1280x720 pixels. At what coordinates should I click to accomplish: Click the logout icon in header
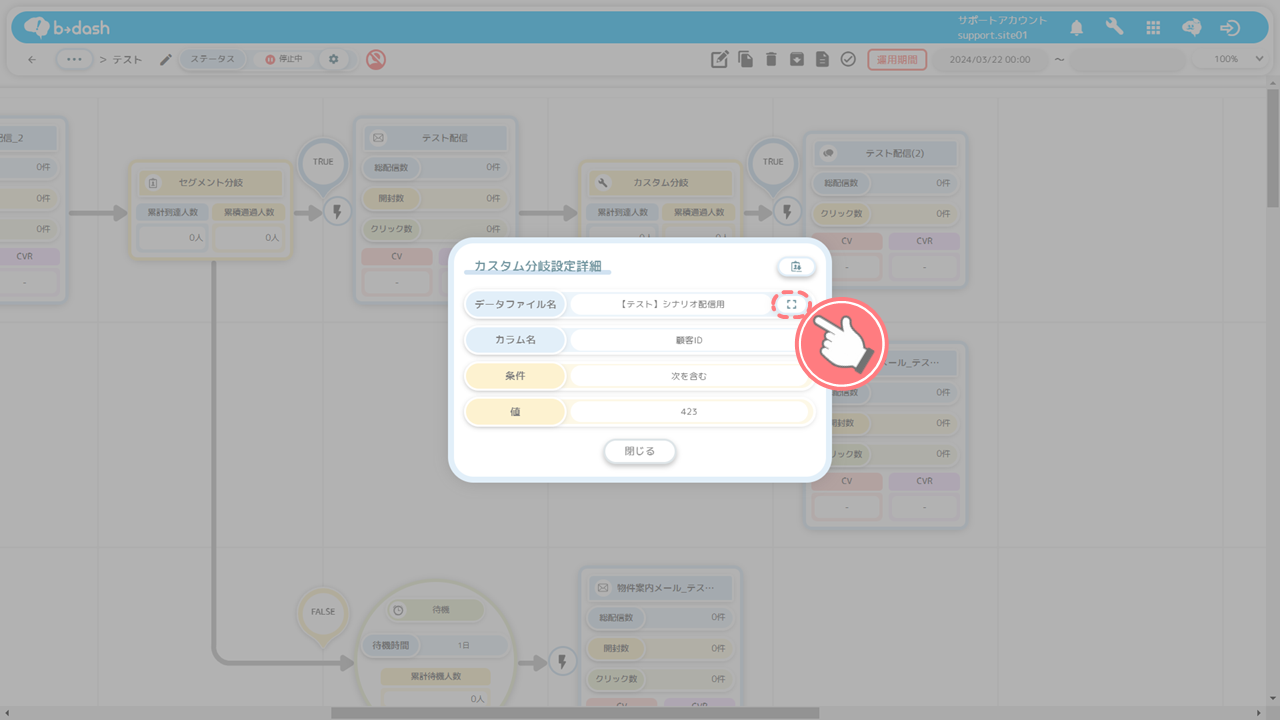point(1231,28)
